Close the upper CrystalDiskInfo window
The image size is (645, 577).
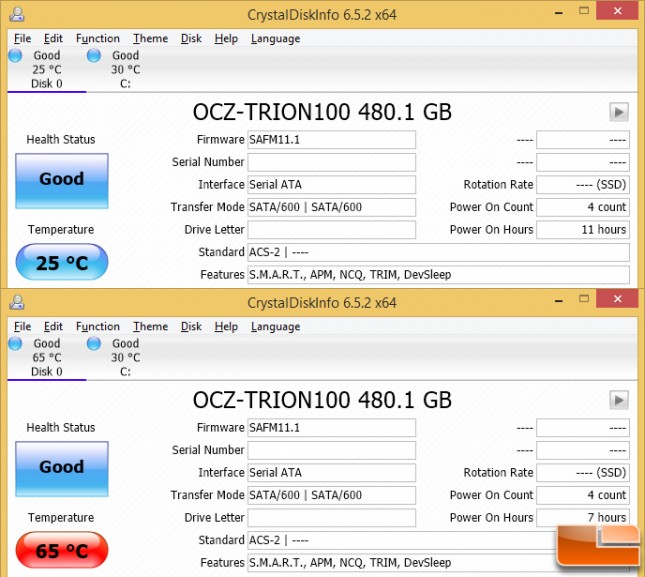(617, 11)
